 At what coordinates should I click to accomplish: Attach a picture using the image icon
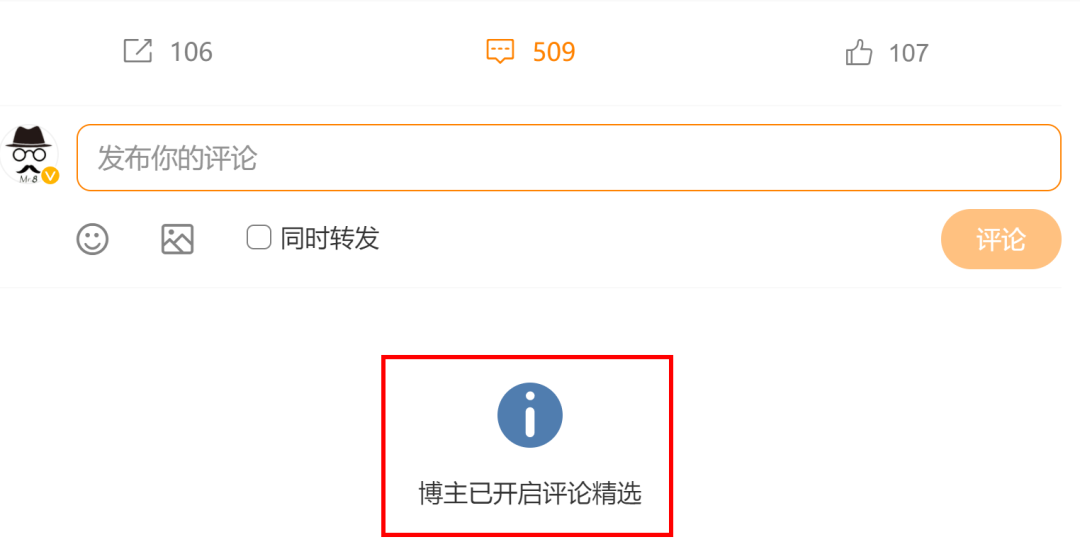pos(177,239)
